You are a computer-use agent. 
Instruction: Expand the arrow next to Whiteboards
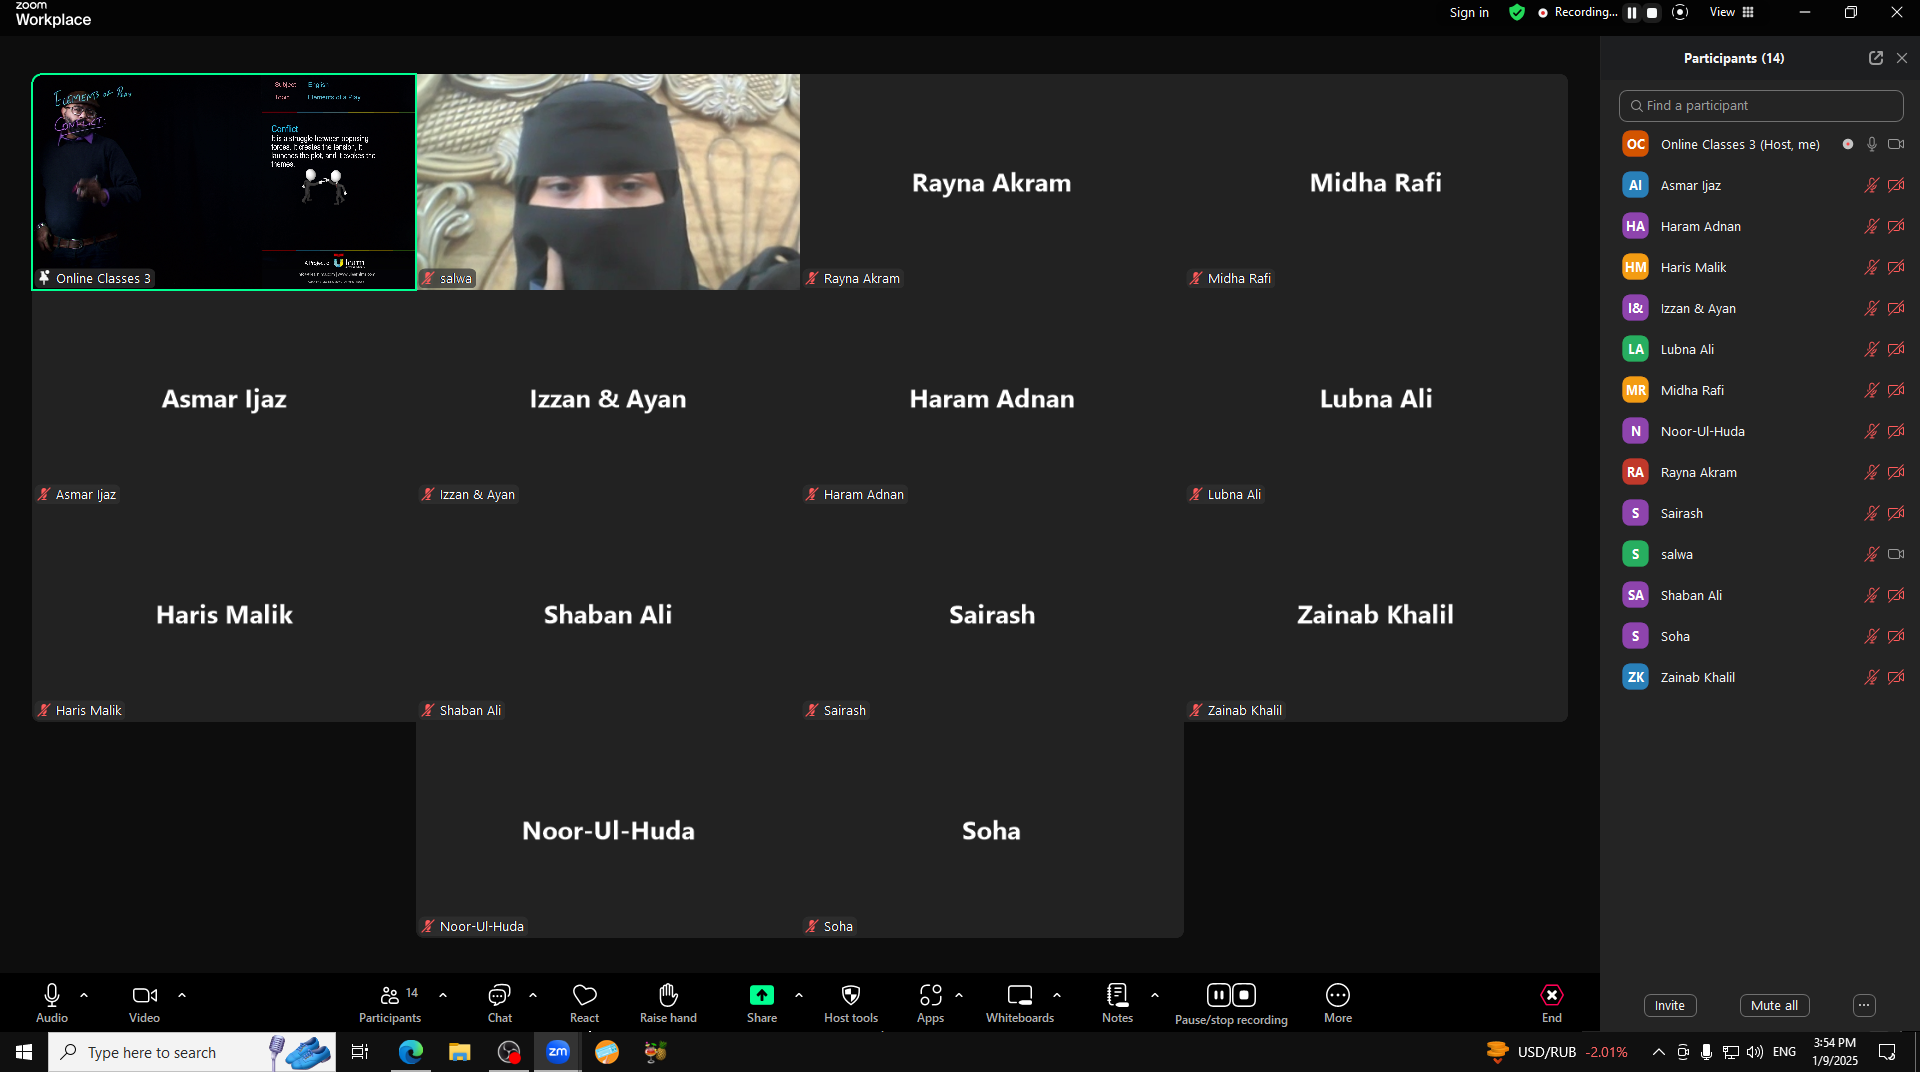pos(1057,995)
